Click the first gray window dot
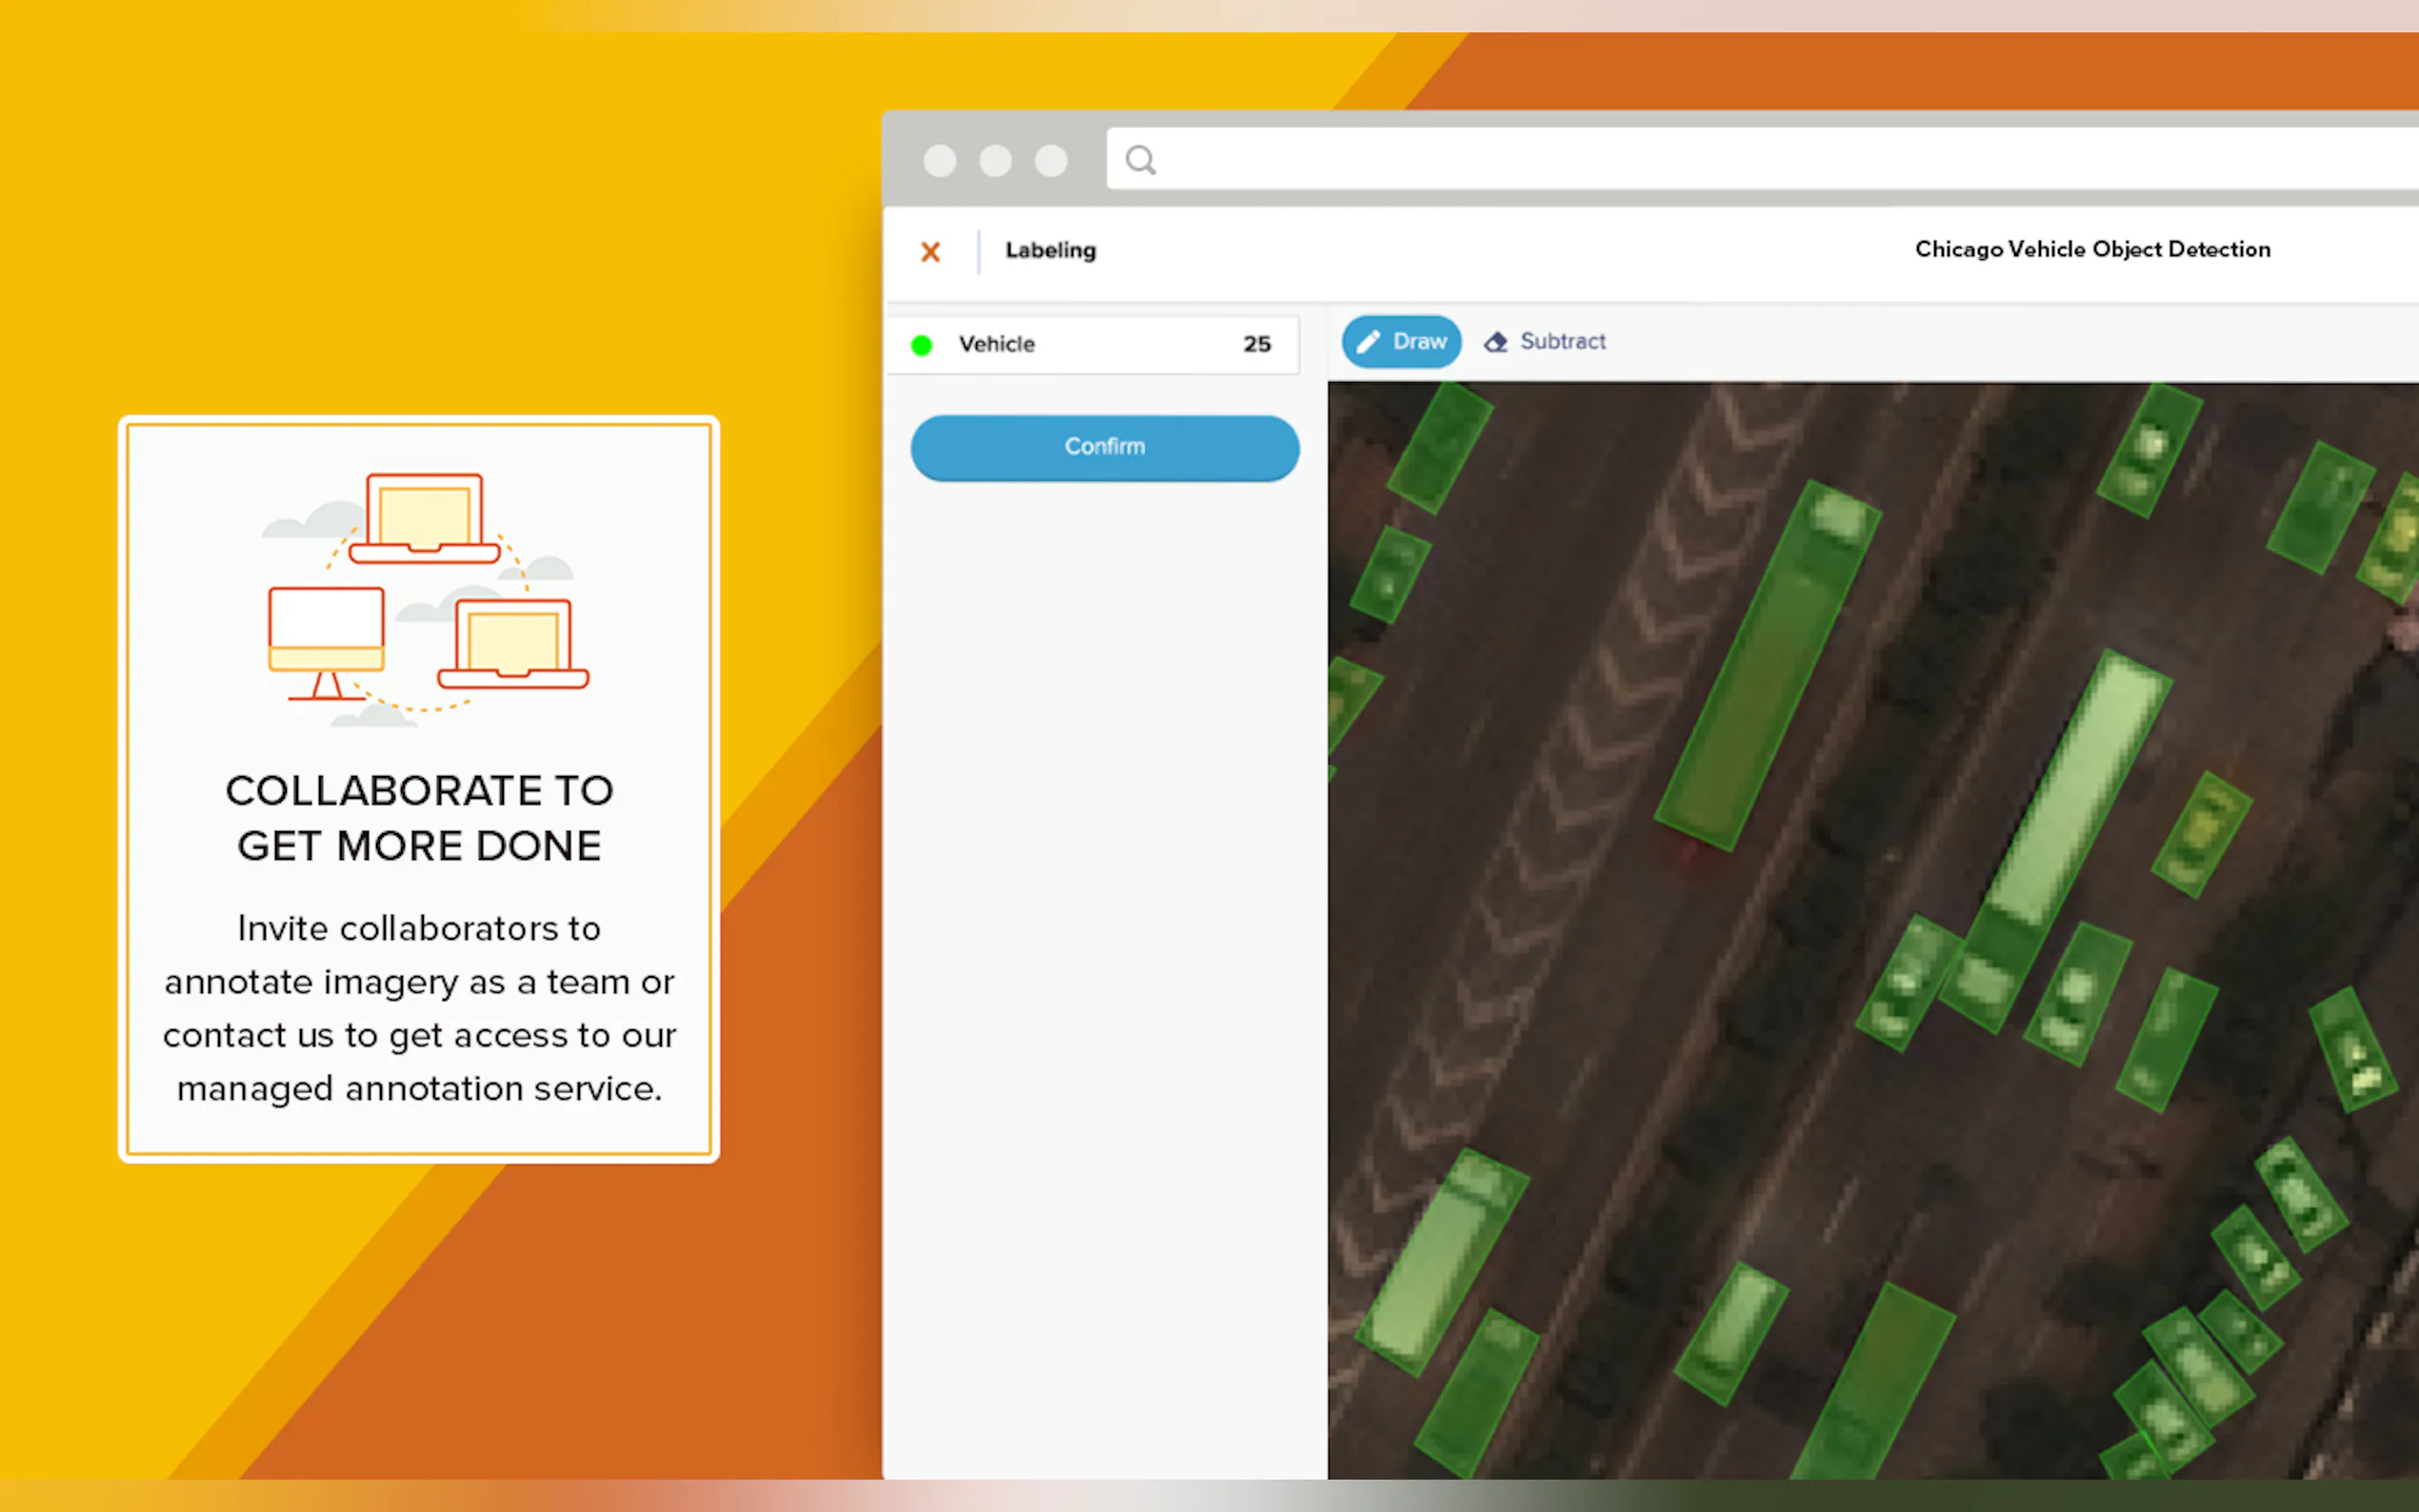The image size is (2419, 1512). [x=939, y=160]
